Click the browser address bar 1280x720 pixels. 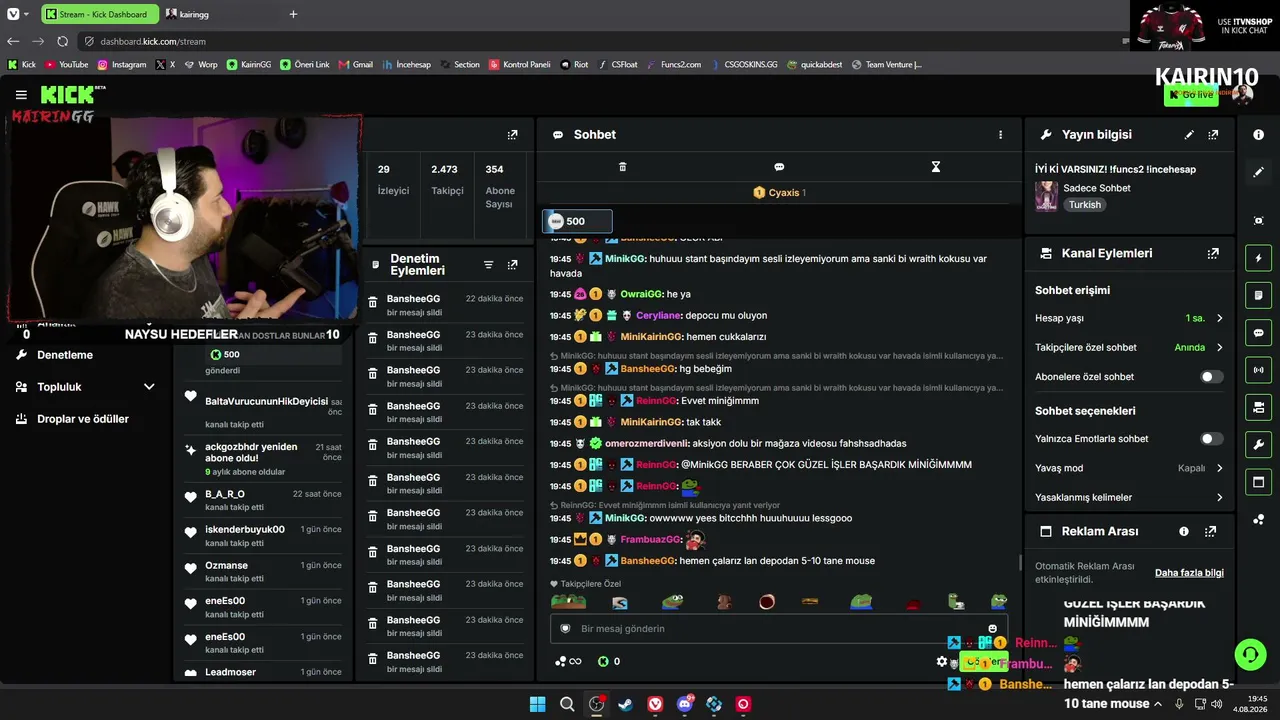click(x=600, y=41)
